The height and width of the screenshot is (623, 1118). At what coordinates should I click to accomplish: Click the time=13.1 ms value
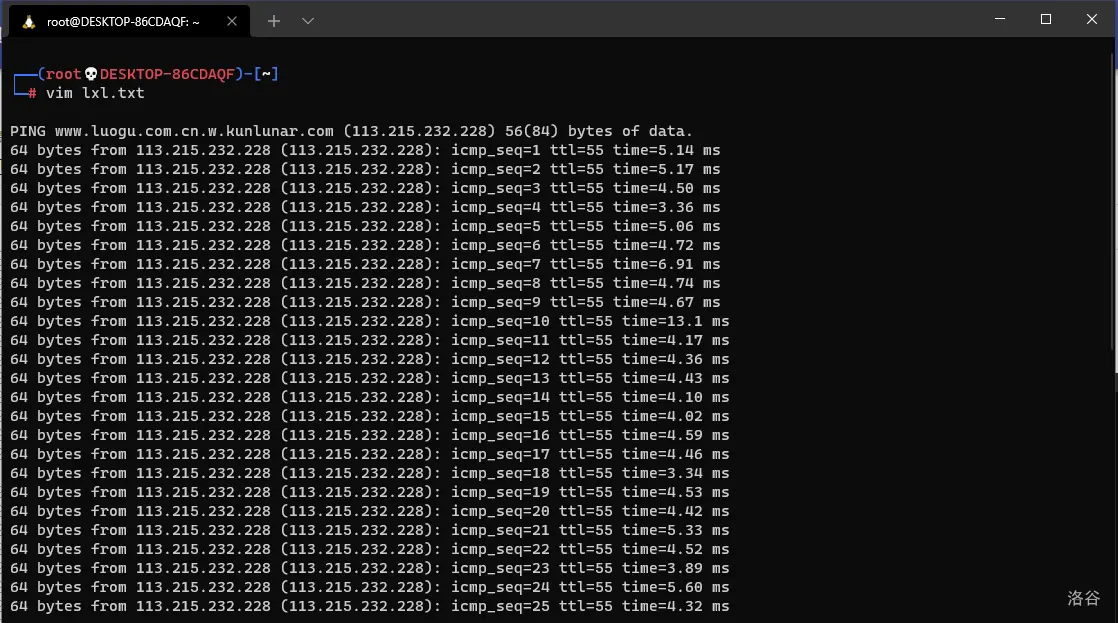click(x=675, y=321)
